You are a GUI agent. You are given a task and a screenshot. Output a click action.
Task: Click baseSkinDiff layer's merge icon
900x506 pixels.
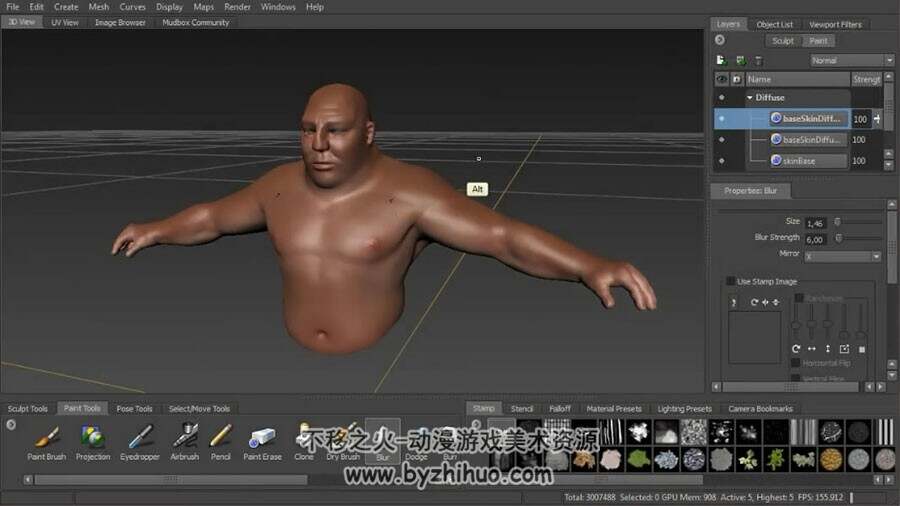coord(876,119)
